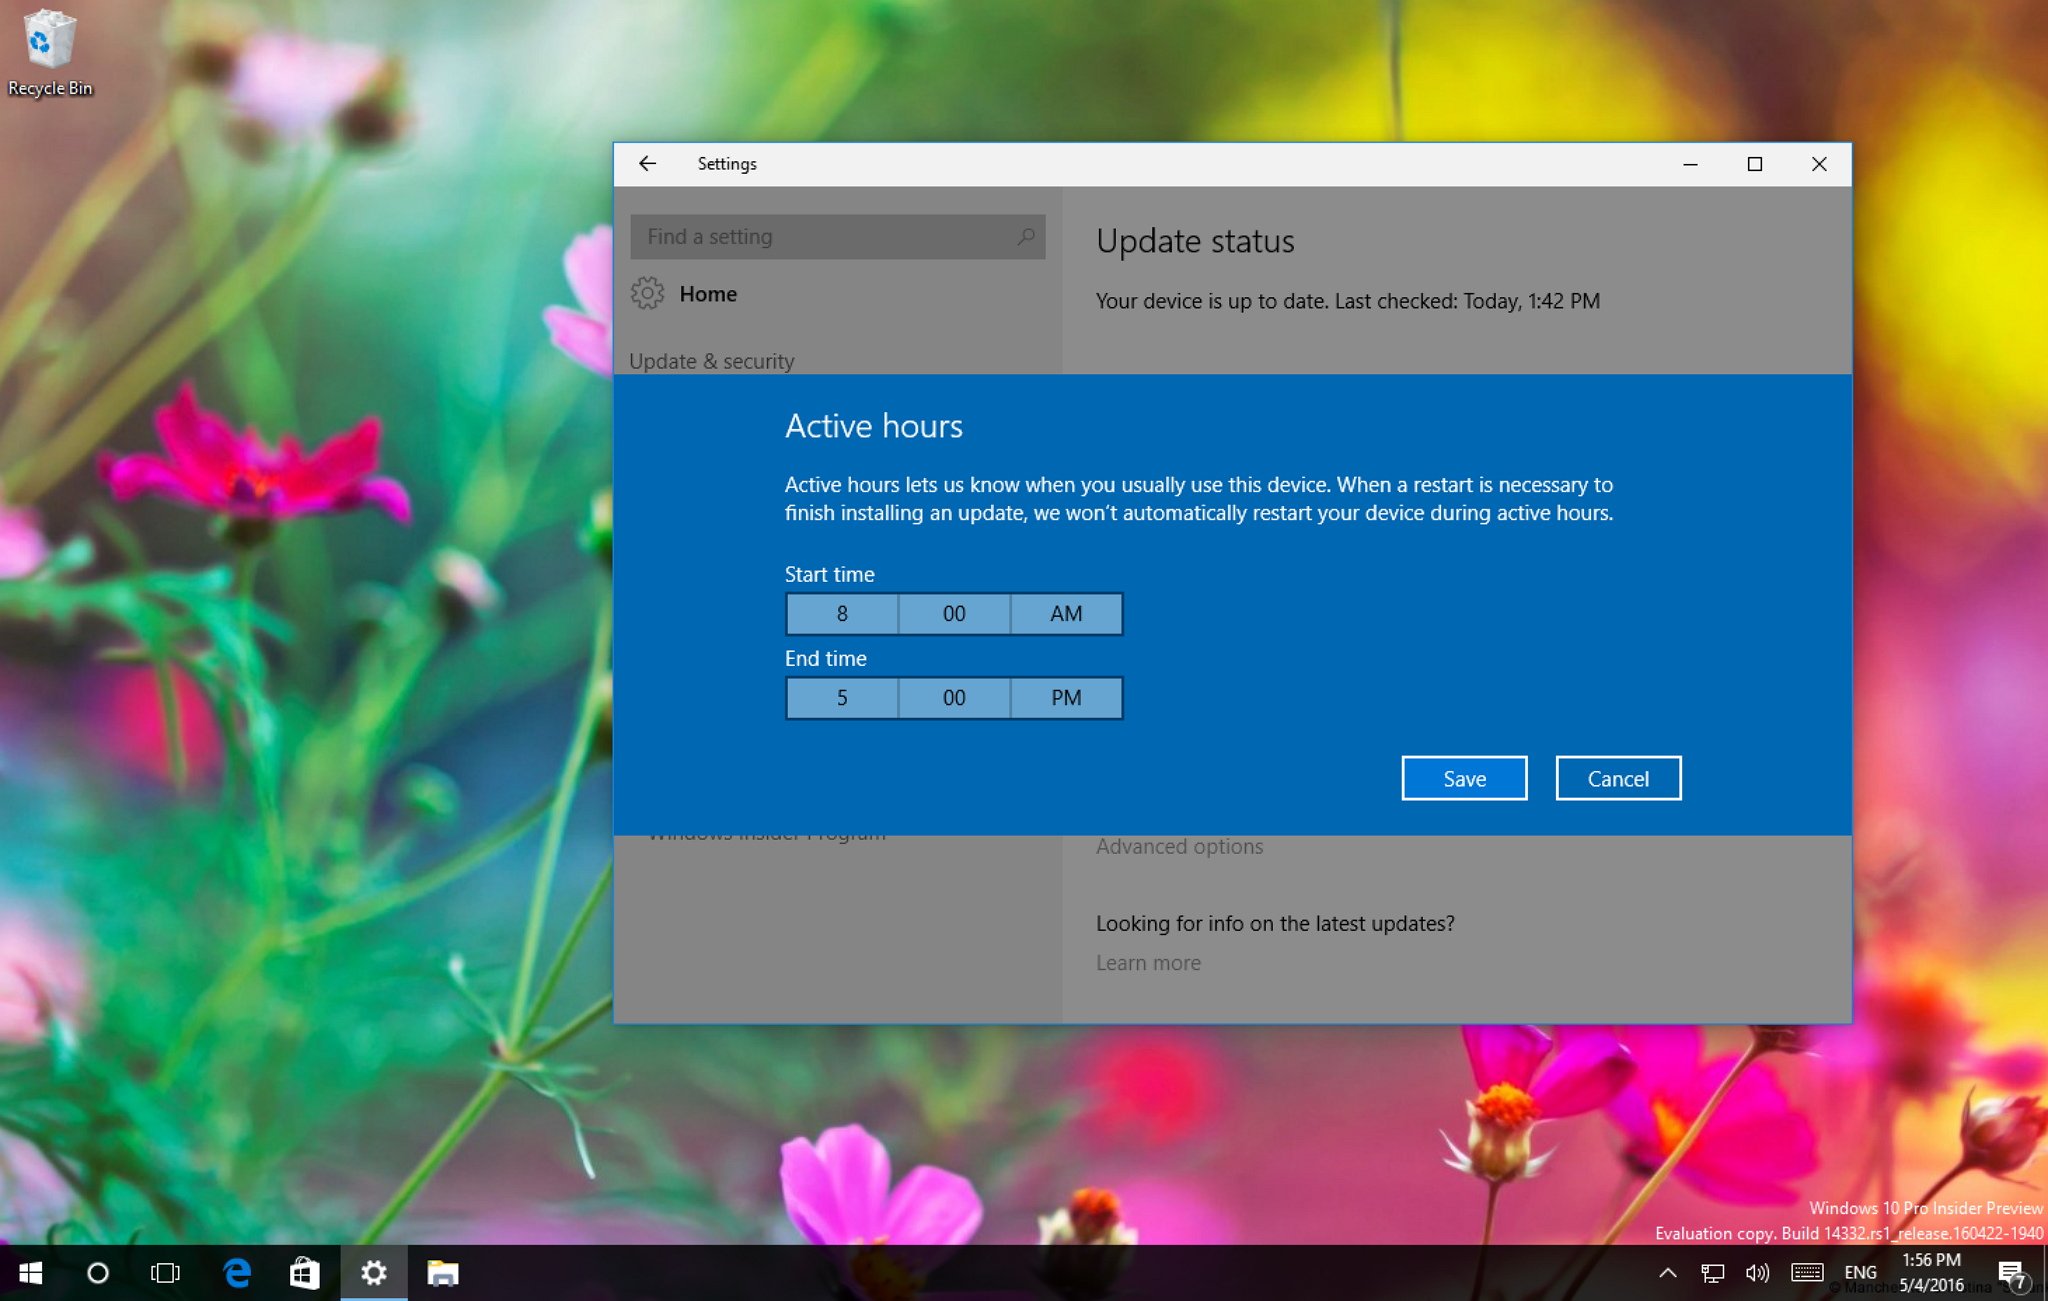2048x1301 pixels.
Task: Click the start time minutes field
Action: click(x=952, y=612)
